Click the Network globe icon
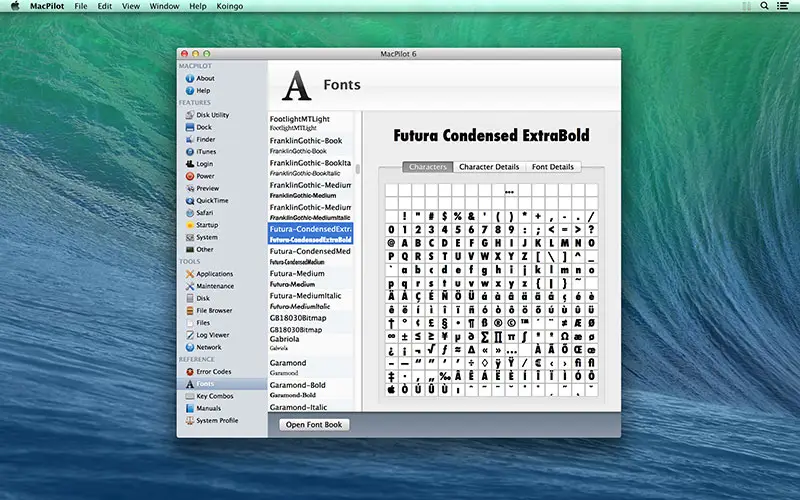The height and width of the screenshot is (500, 800). point(190,347)
